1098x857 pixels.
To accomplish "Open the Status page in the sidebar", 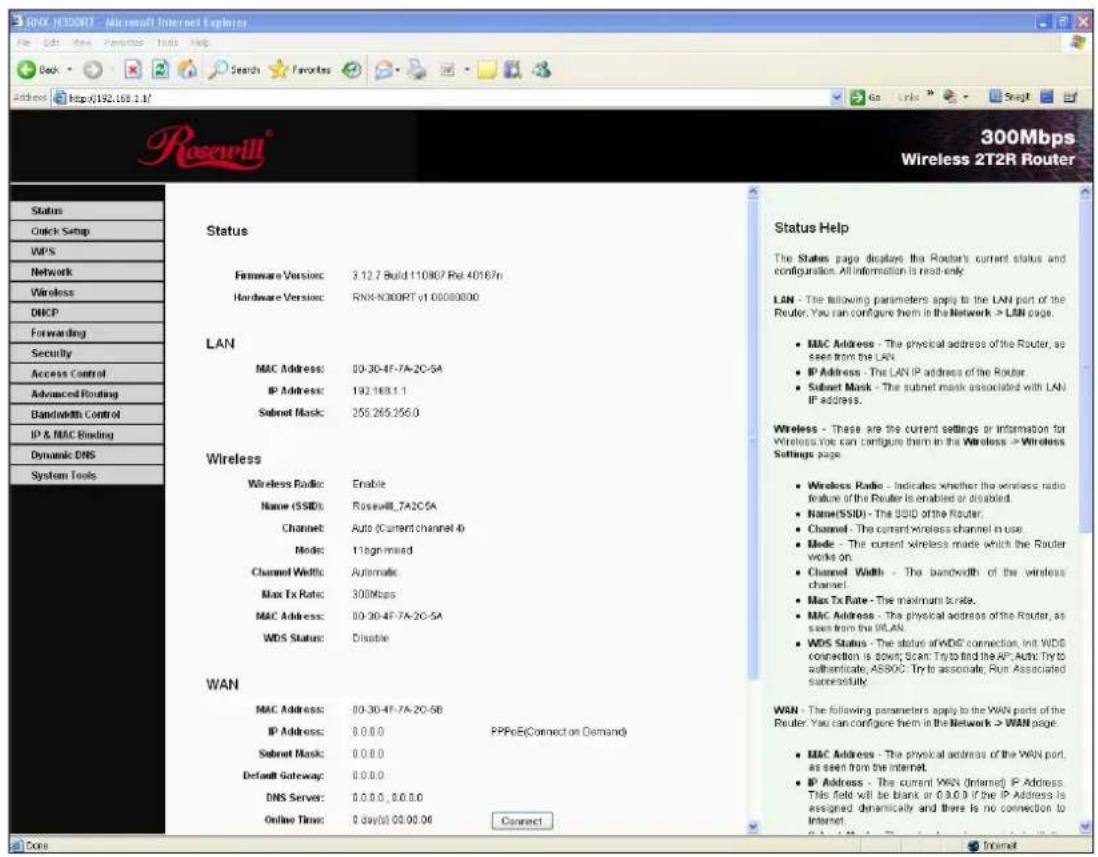I will (x=87, y=211).
